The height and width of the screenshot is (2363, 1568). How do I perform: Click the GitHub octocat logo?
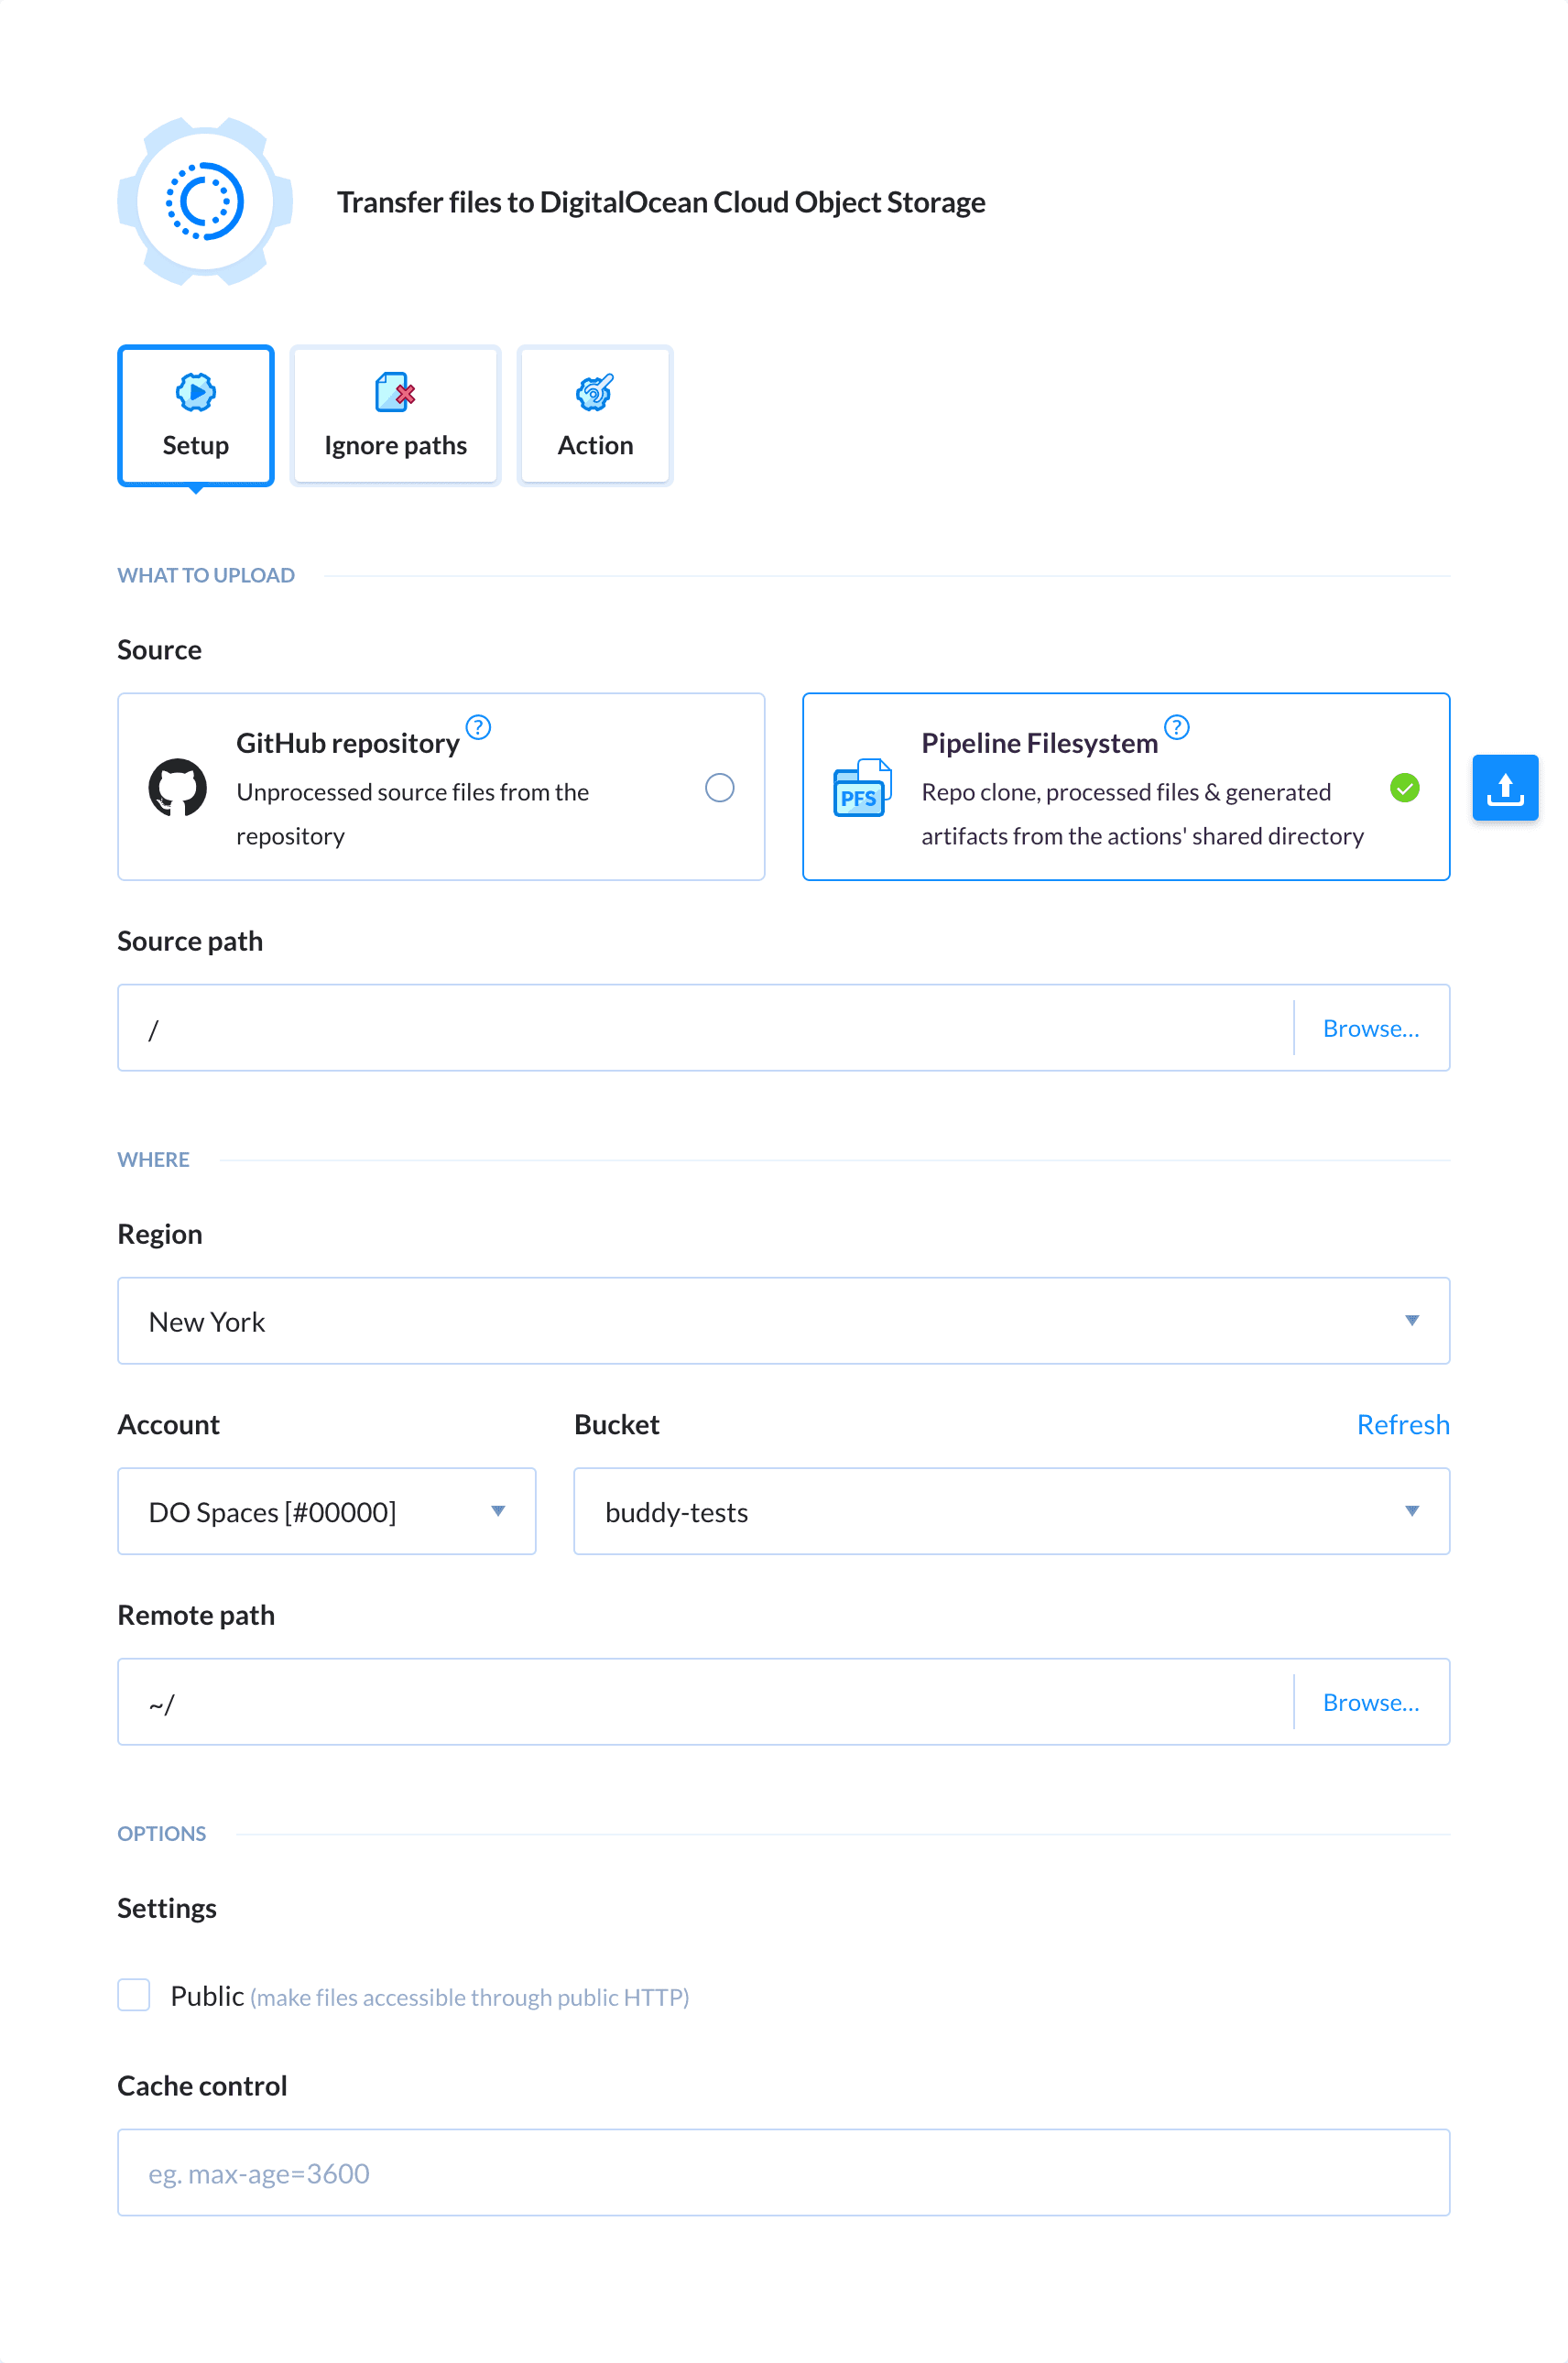(178, 787)
